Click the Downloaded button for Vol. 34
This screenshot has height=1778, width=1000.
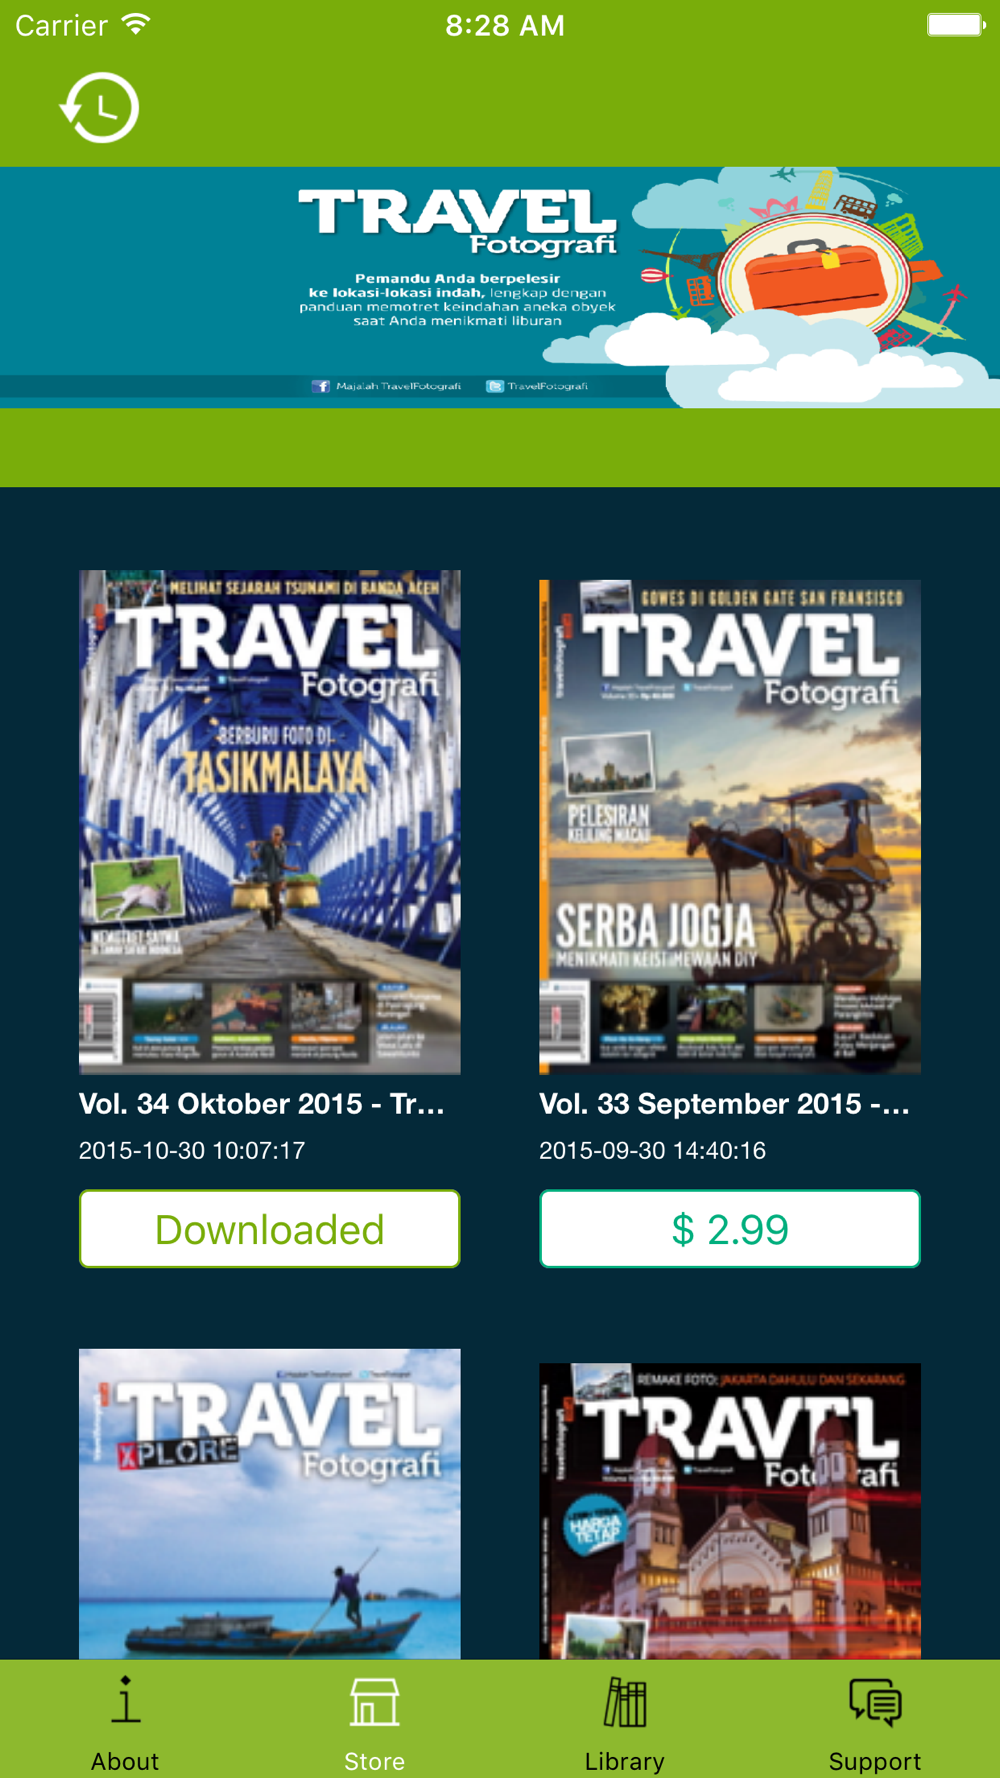[x=270, y=1229]
